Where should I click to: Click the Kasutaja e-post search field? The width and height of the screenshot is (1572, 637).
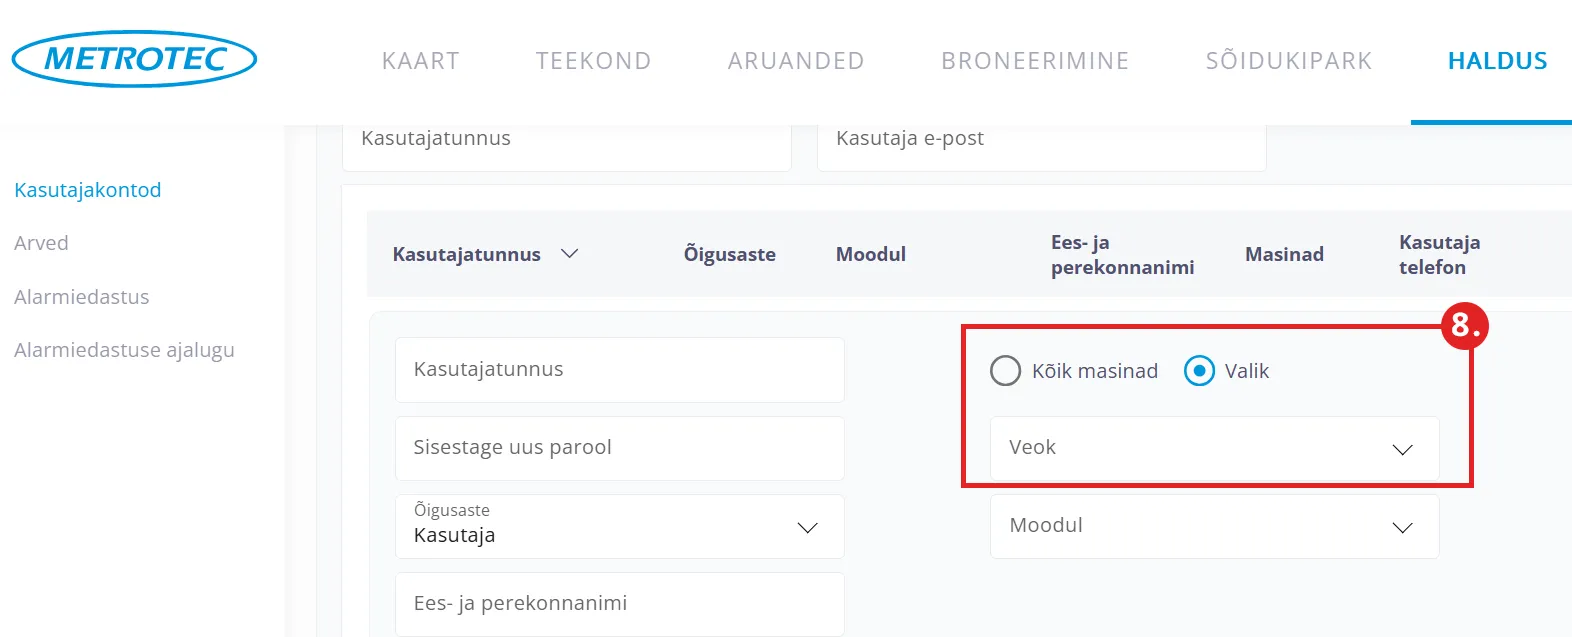(x=1040, y=140)
